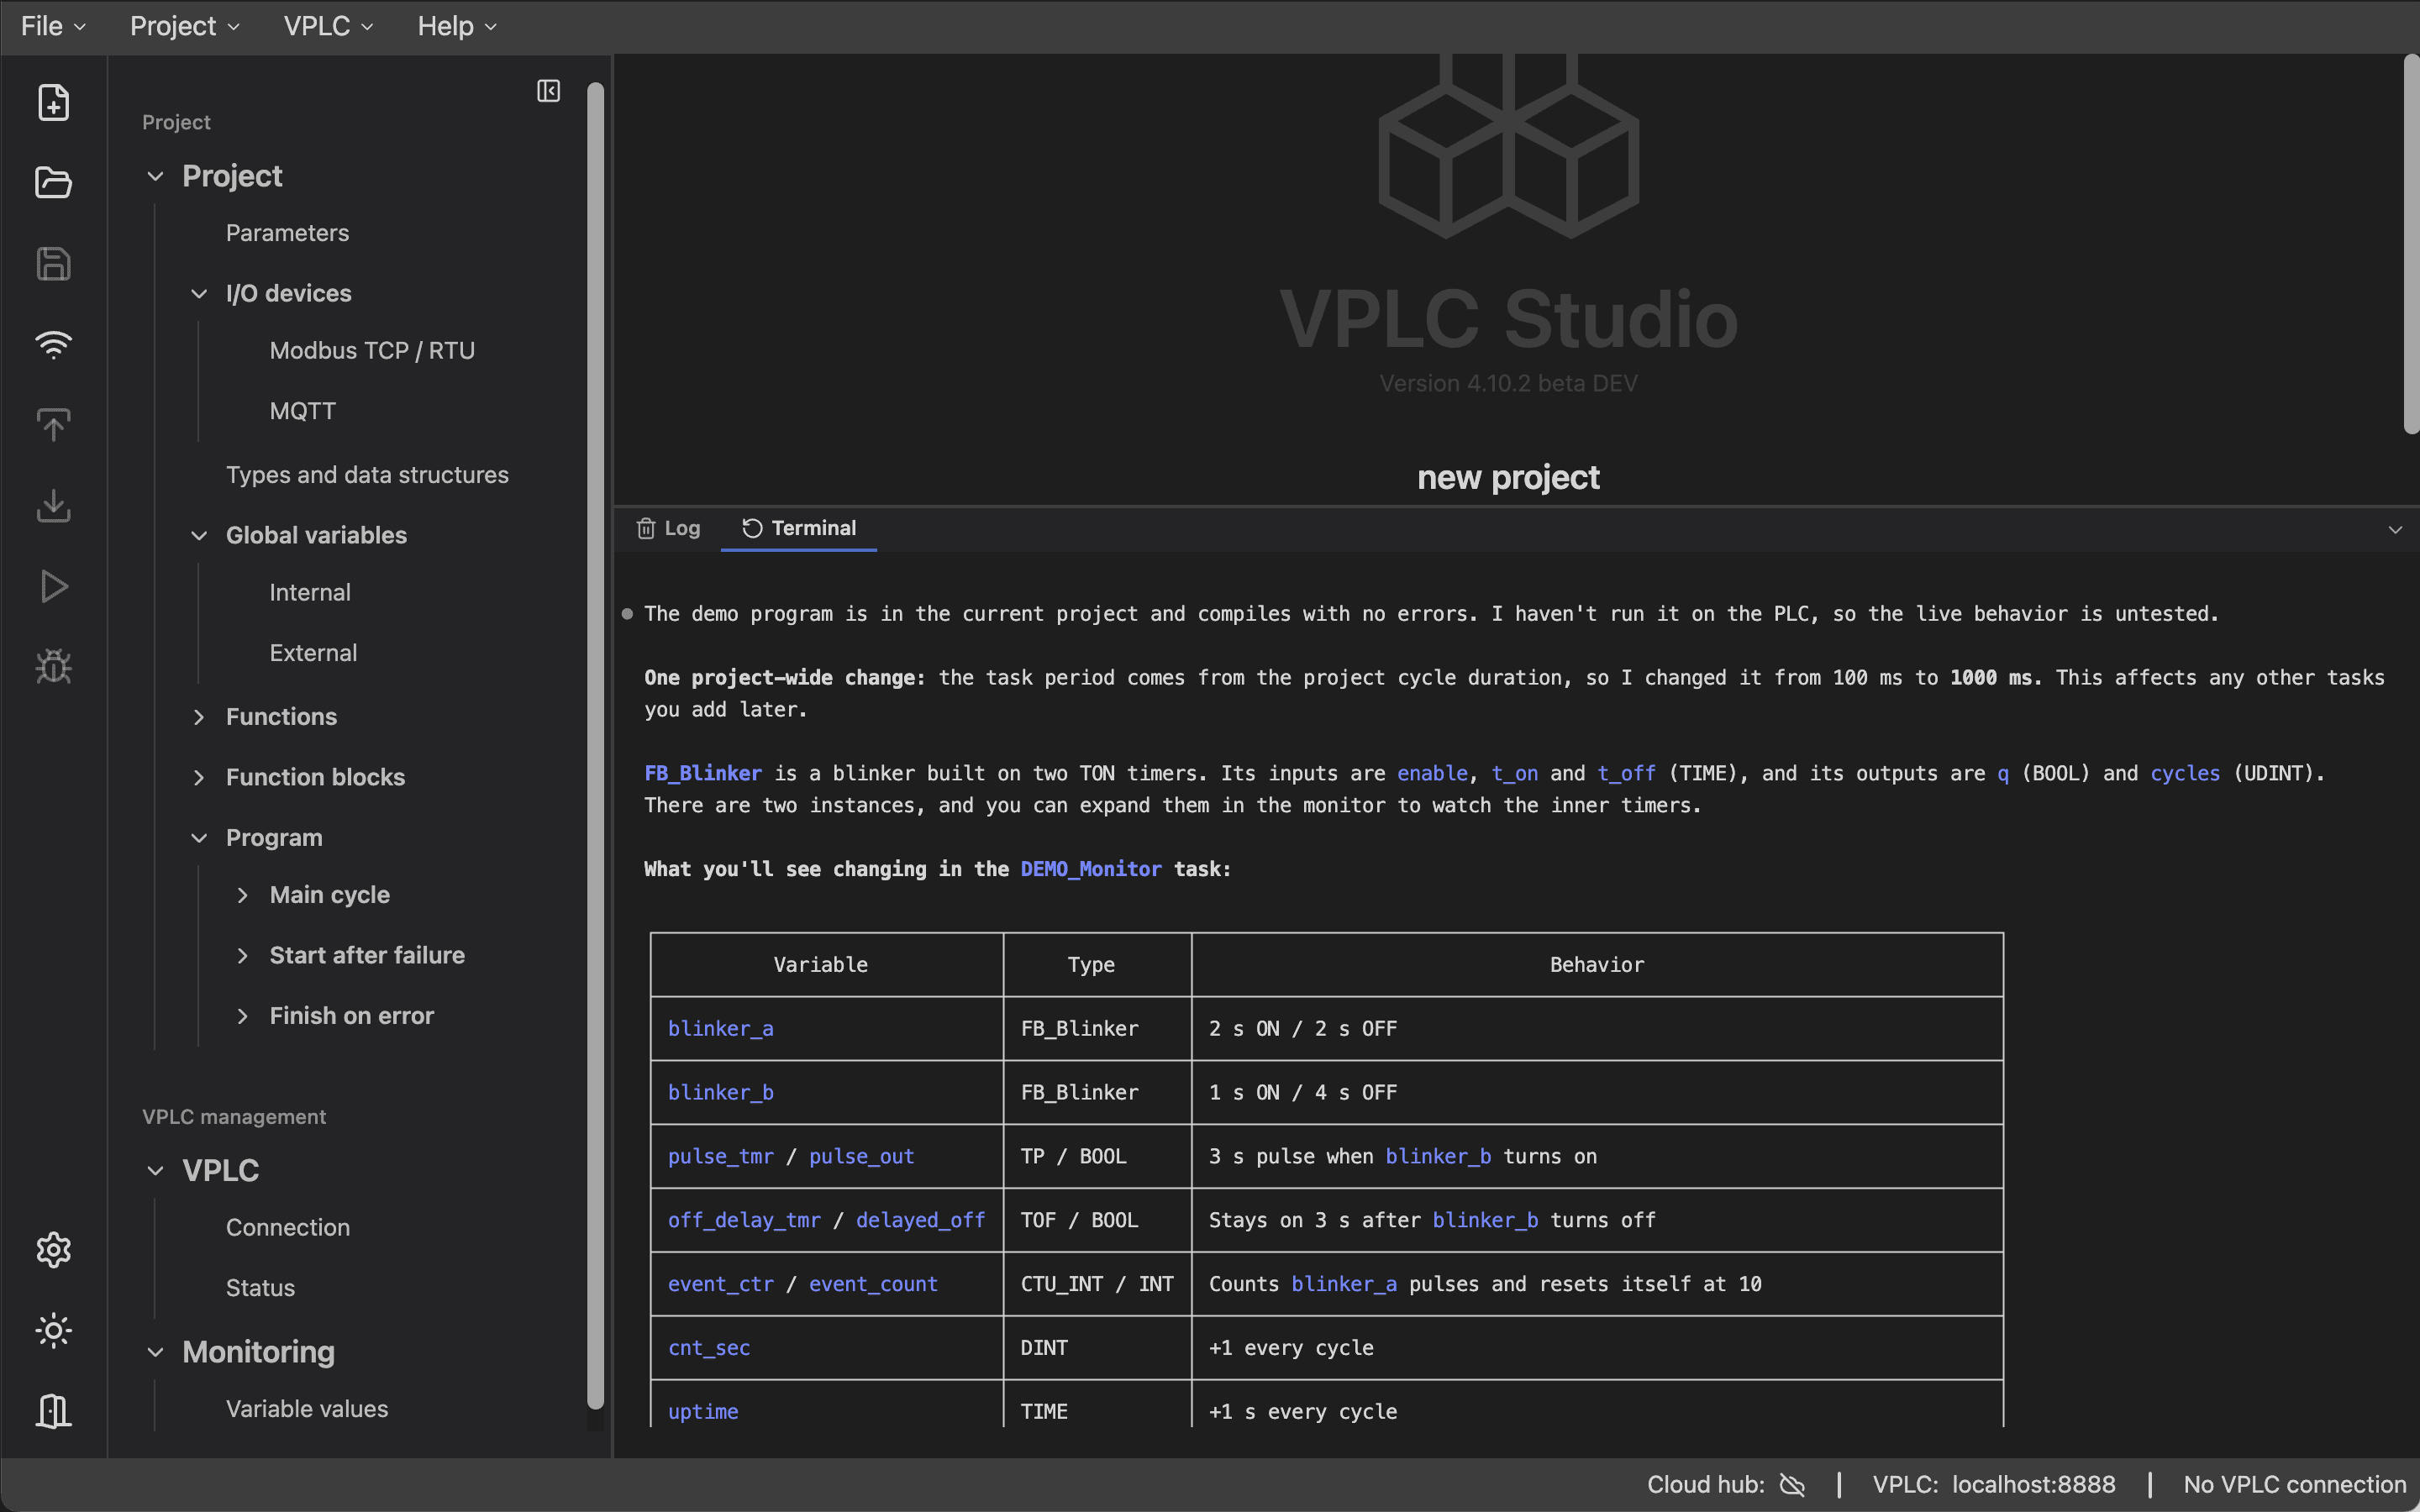Collapse the project sidebar panel icon

click(548, 91)
